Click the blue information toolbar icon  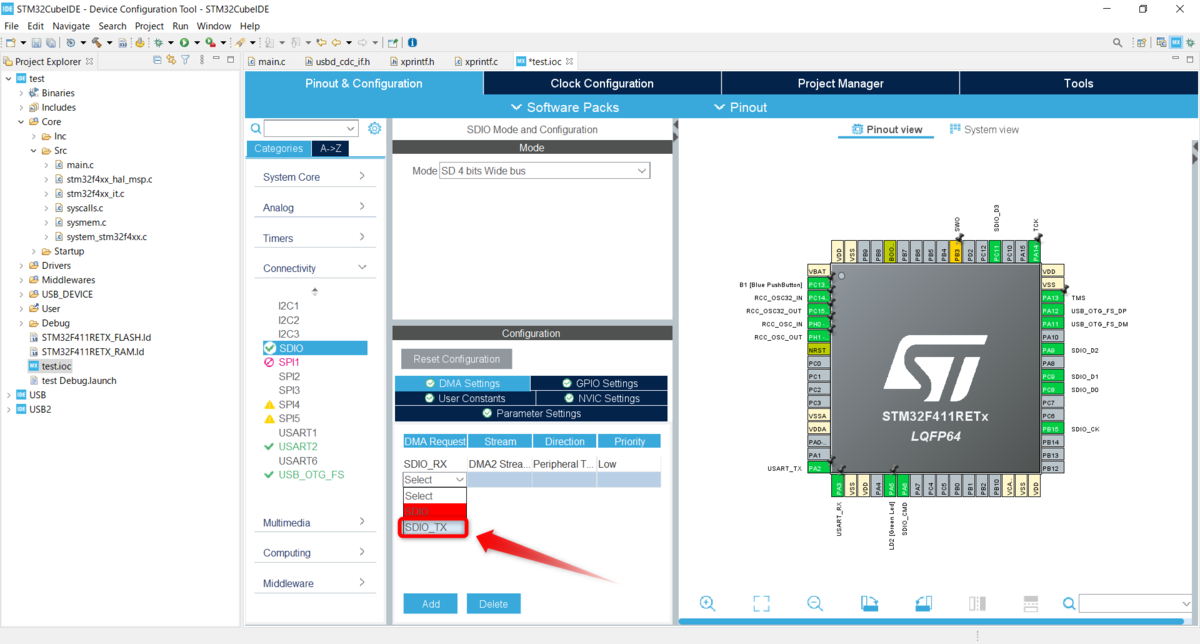point(412,43)
